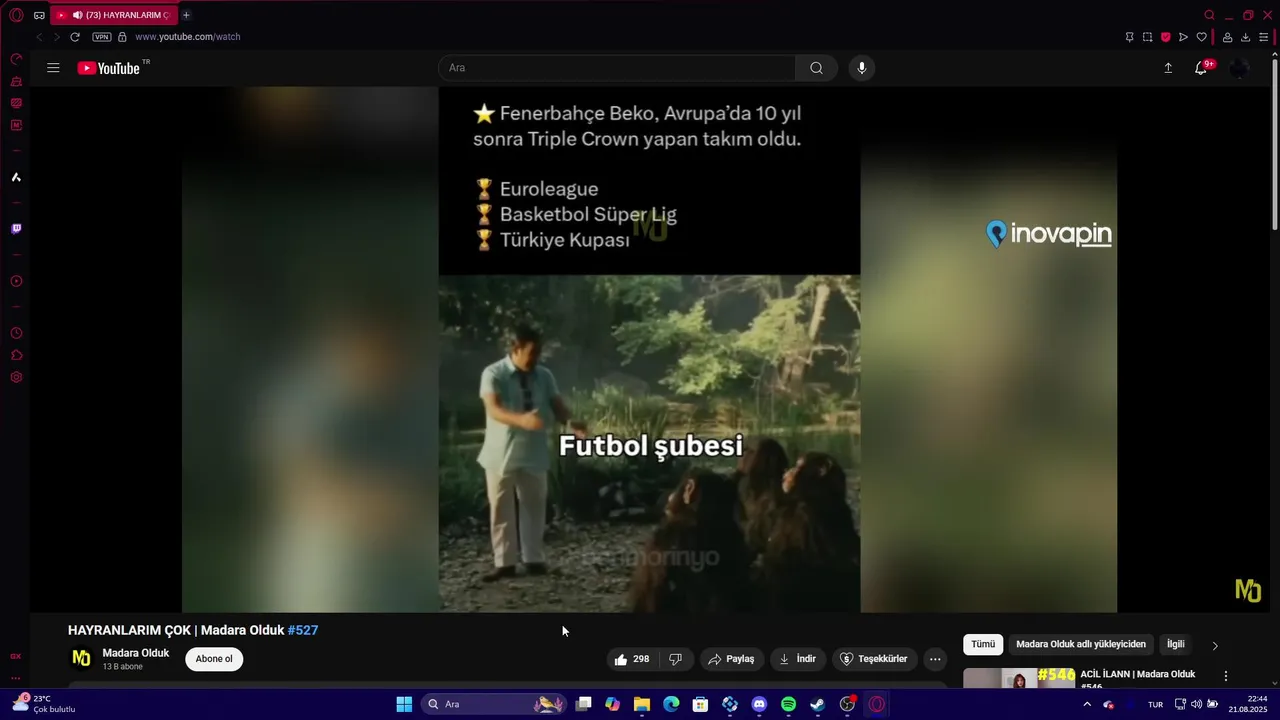The image size is (1280, 720).
Task: Click the video player area
Action: coord(649,349)
